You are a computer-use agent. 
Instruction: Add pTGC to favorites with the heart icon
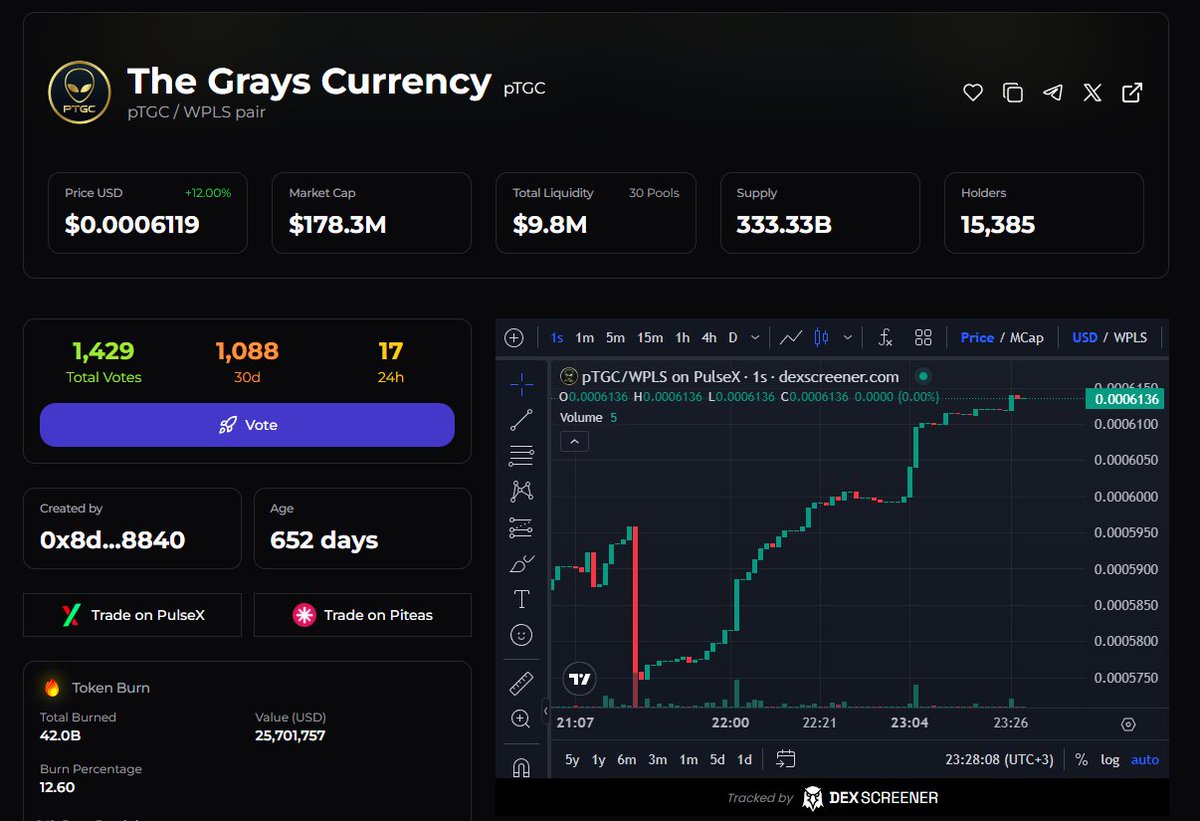(x=973, y=93)
